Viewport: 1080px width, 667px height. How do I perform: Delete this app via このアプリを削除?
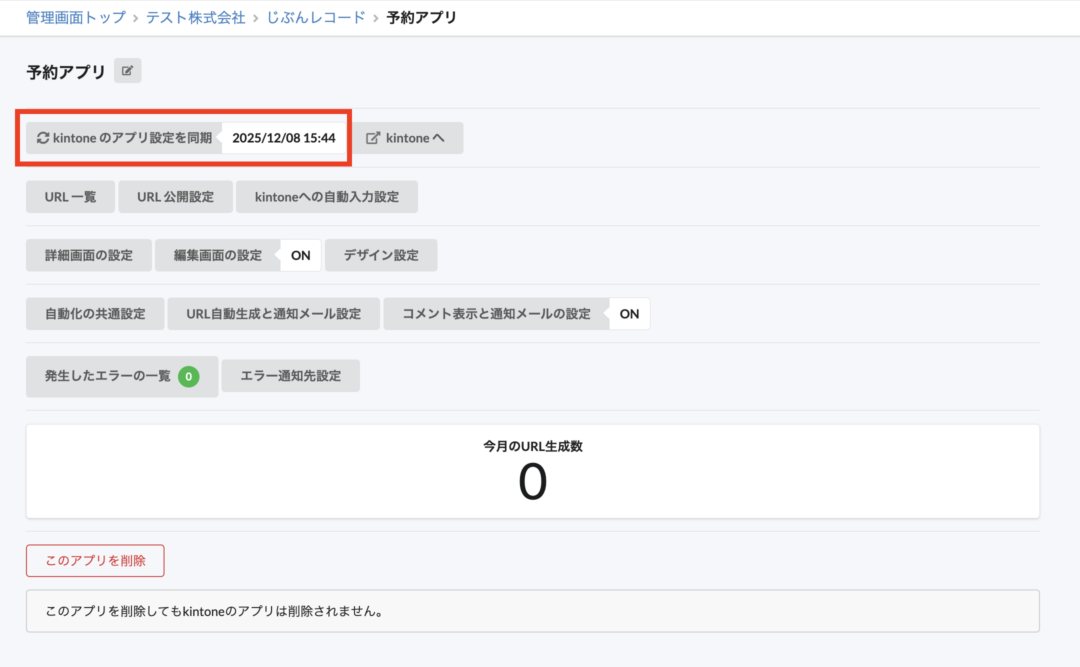coord(95,560)
